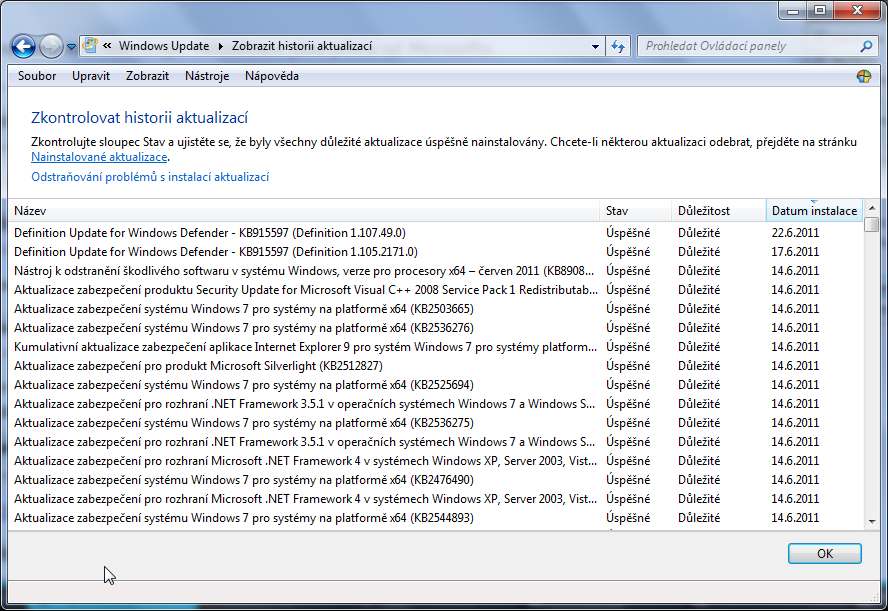Screen dimensions: 888x611
Task: Open the Zobrazit menu
Action: click(147, 76)
